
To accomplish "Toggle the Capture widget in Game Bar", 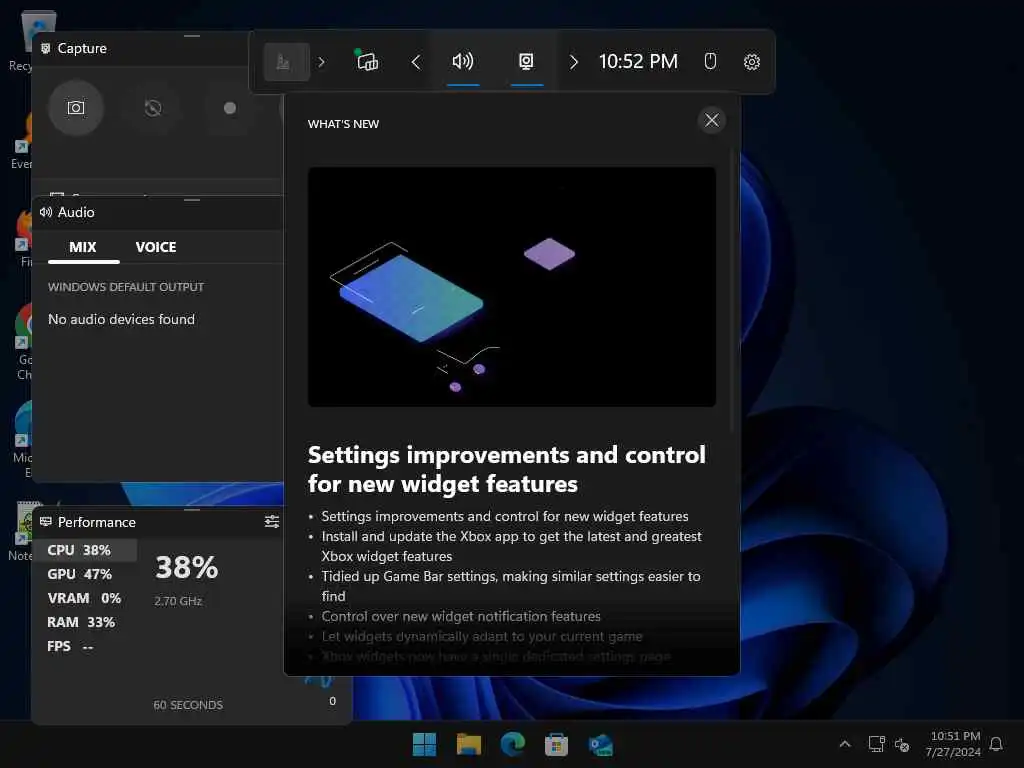I will pos(526,61).
